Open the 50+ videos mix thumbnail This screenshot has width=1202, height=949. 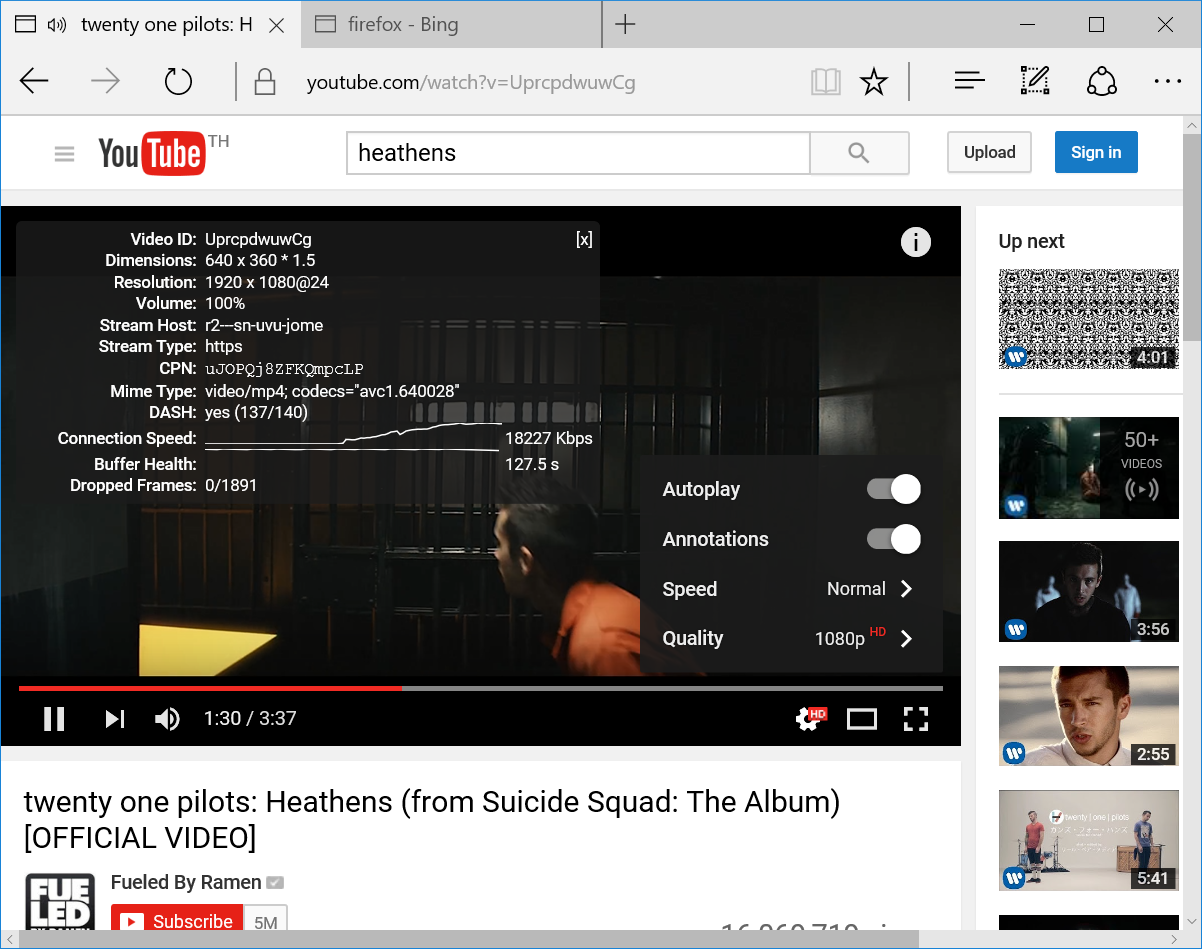coord(1088,468)
